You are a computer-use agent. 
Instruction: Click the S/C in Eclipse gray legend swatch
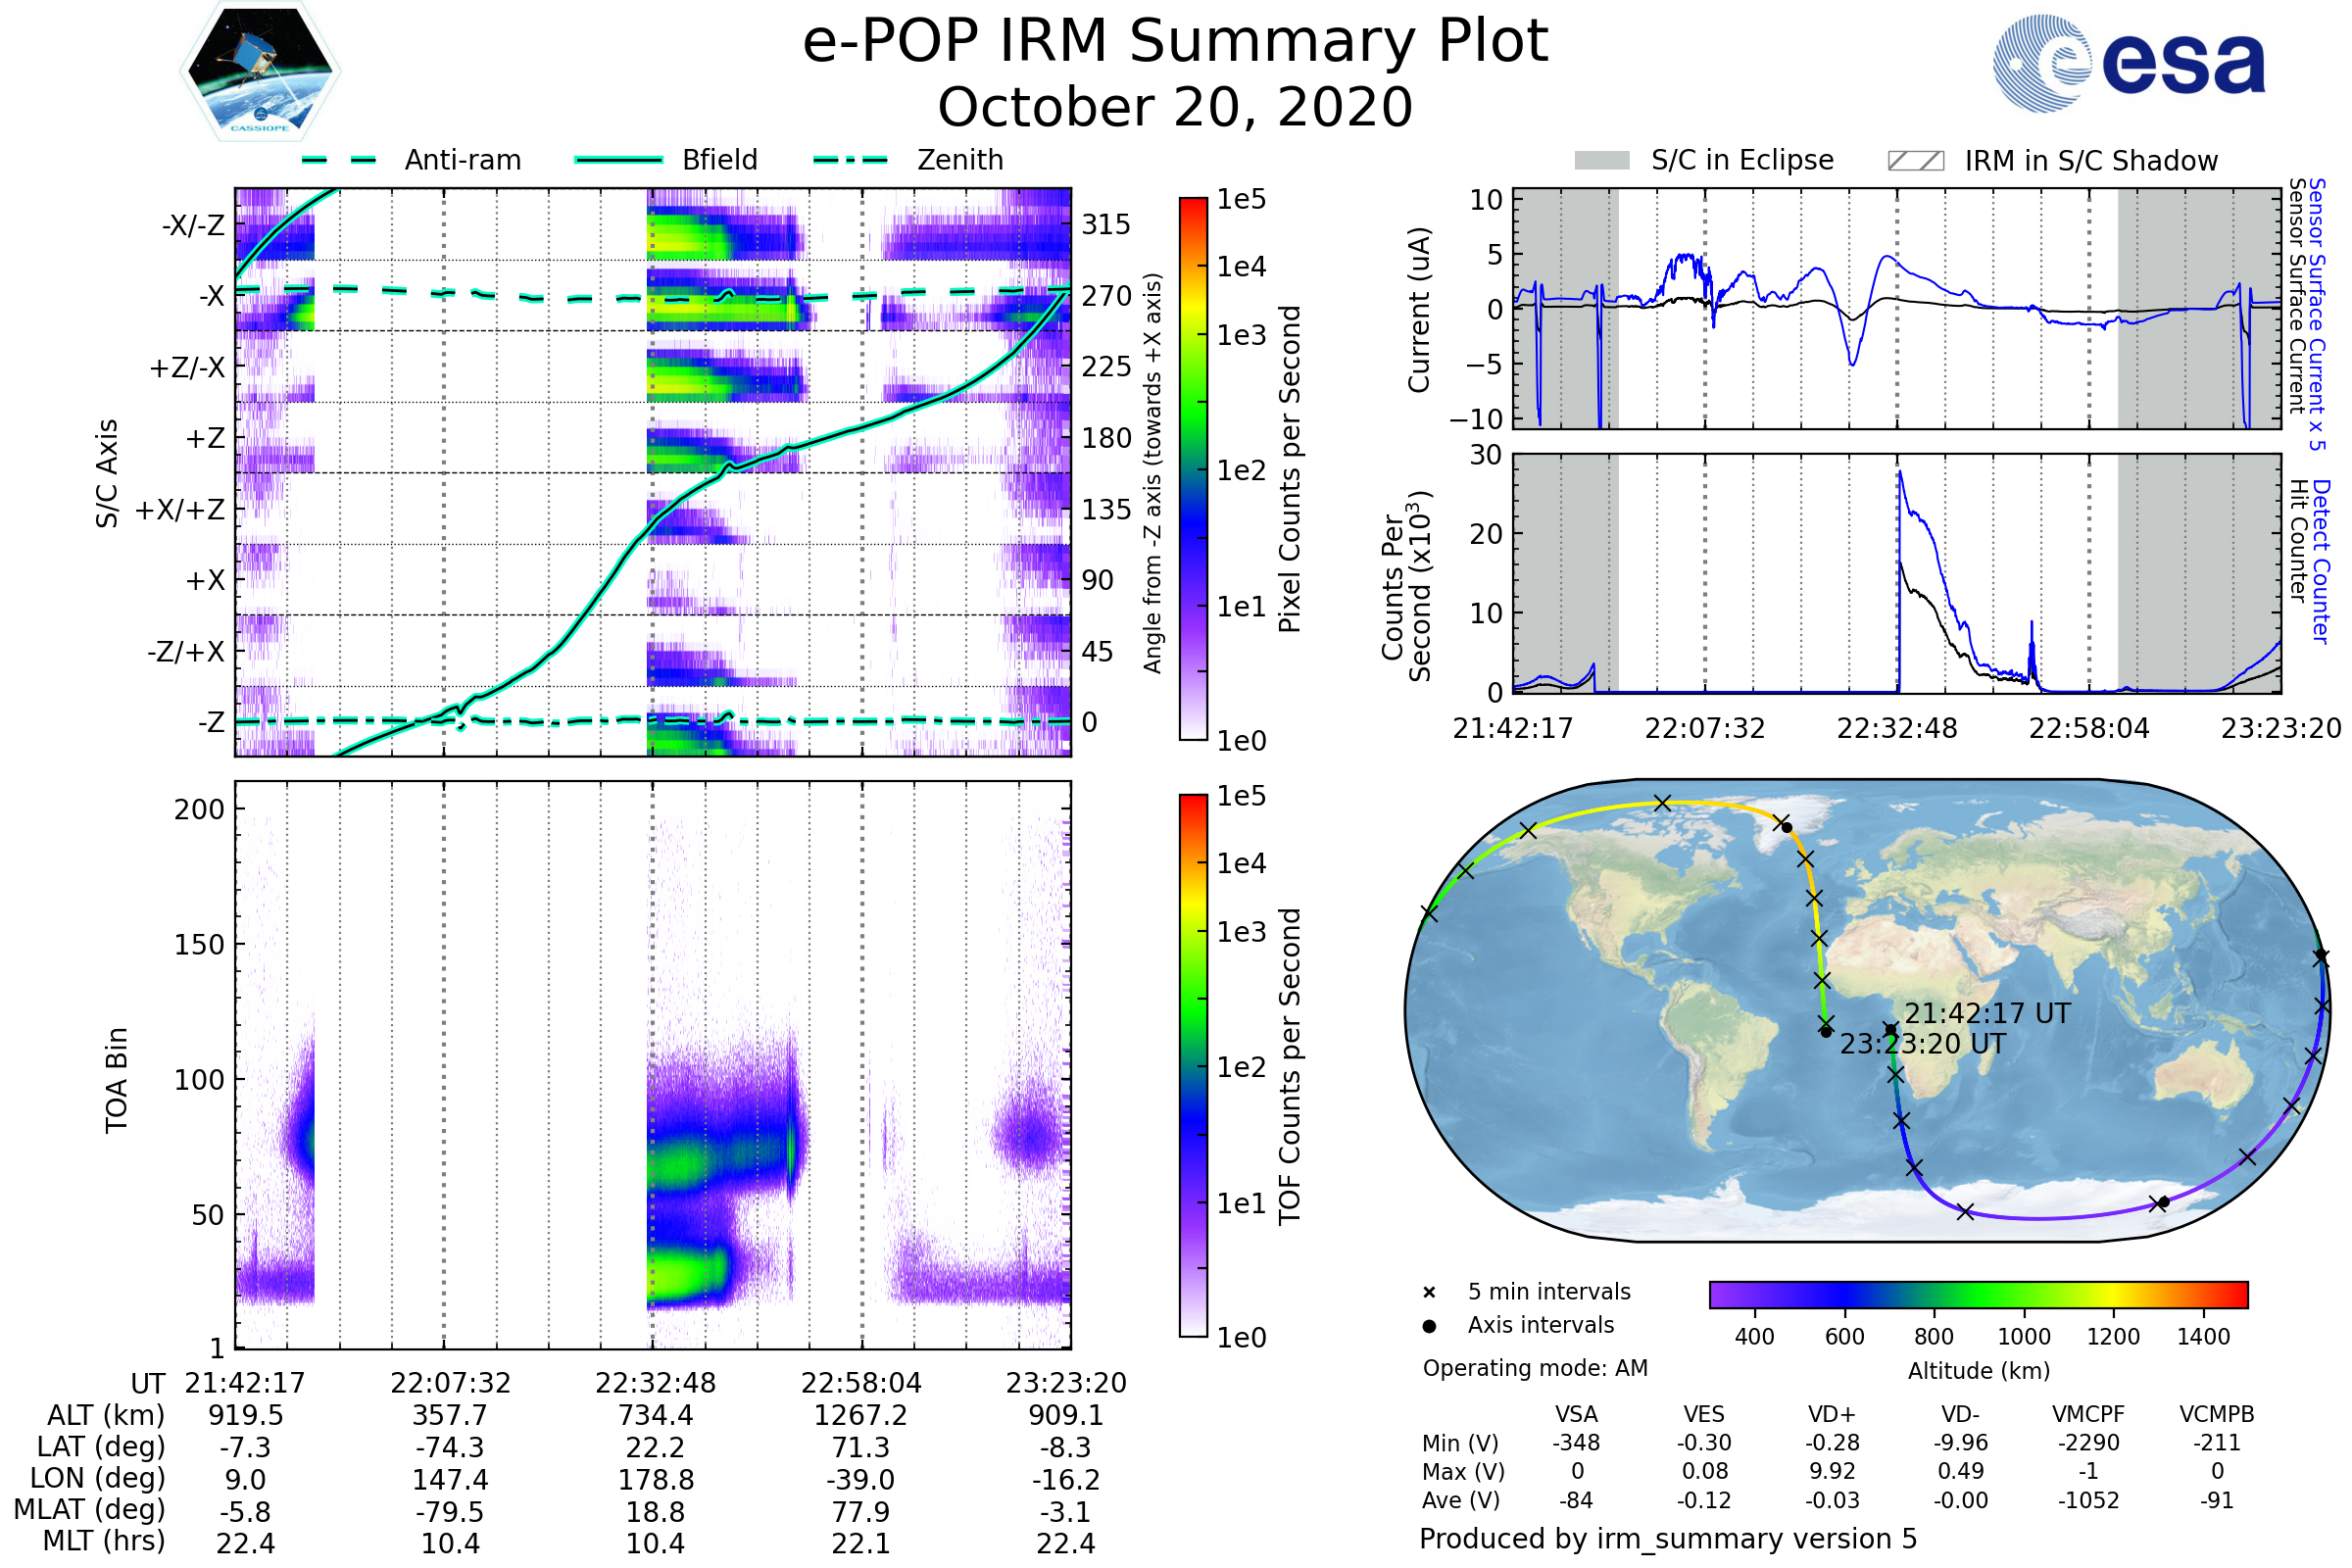pyautogui.click(x=1601, y=161)
